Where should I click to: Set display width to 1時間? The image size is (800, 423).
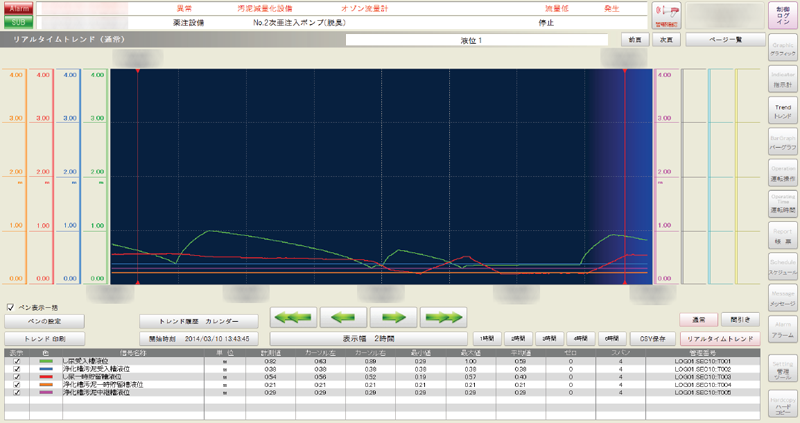pyautogui.click(x=487, y=339)
